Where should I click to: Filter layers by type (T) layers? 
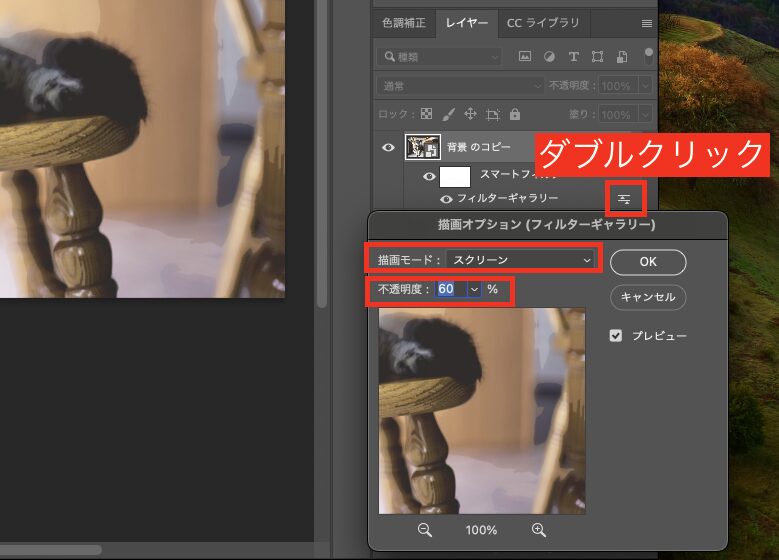(574, 57)
